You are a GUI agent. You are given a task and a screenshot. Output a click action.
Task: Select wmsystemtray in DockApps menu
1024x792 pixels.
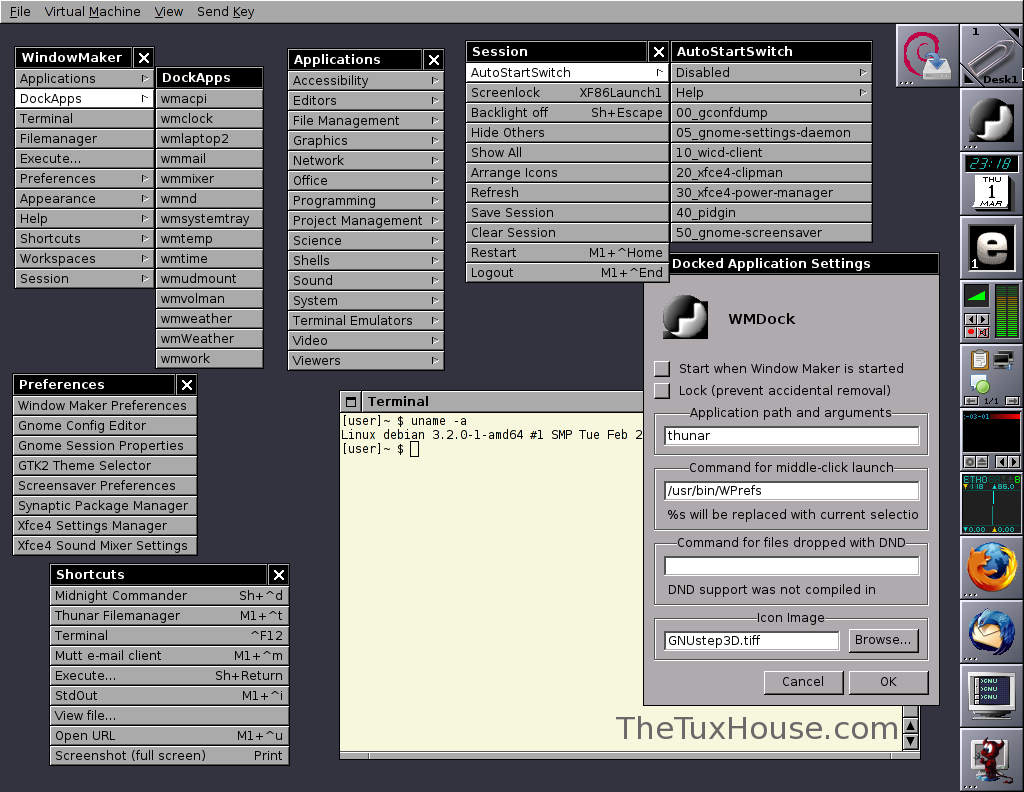point(209,219)
